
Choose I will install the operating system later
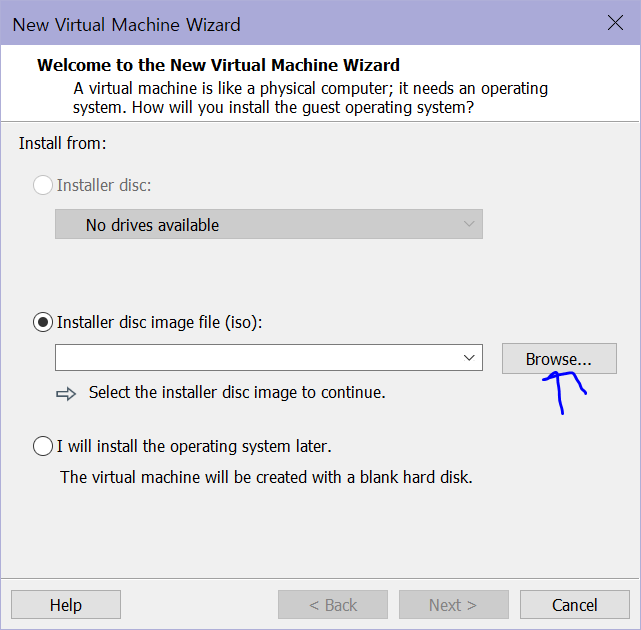(43, 446)
